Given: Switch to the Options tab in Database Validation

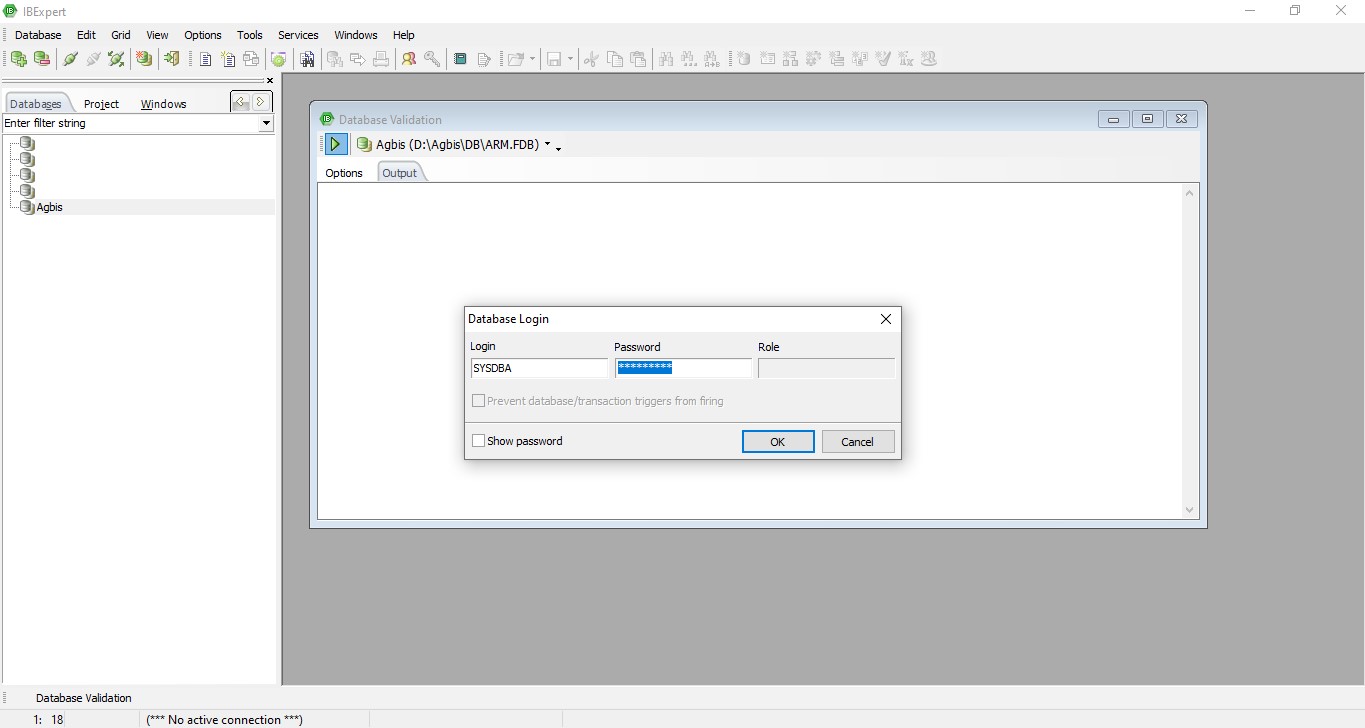Looking at the screenshot, I should pyautogui.click(x=344, y=173).
